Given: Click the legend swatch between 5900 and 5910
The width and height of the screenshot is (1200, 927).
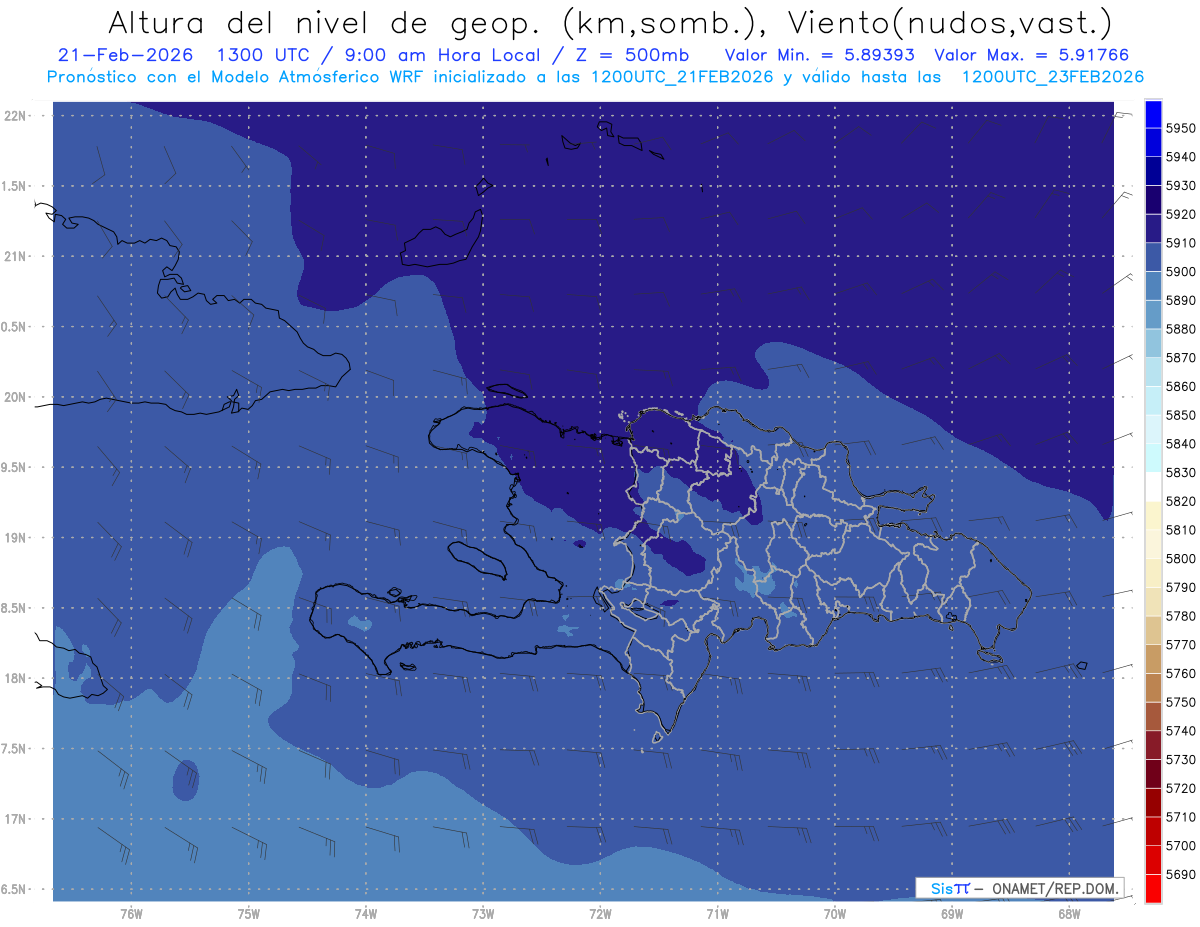Looking at the screenshot, I should tap(1153, 258).
